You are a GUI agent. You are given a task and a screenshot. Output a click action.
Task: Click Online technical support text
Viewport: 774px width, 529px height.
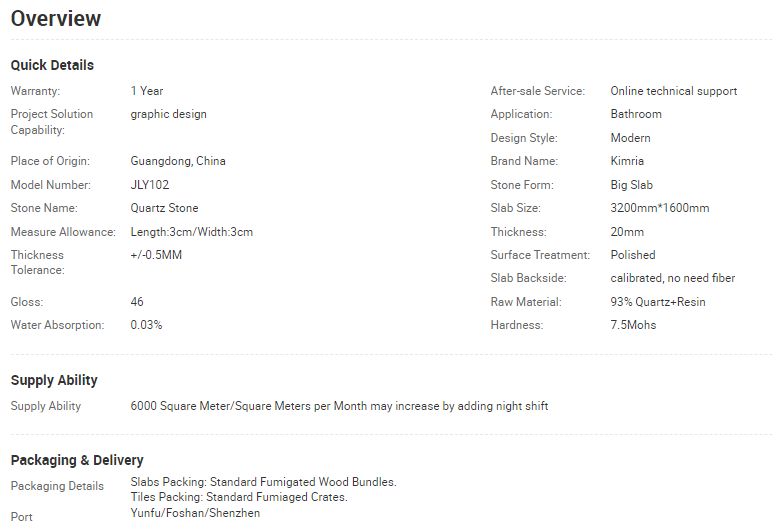[673, 91]
